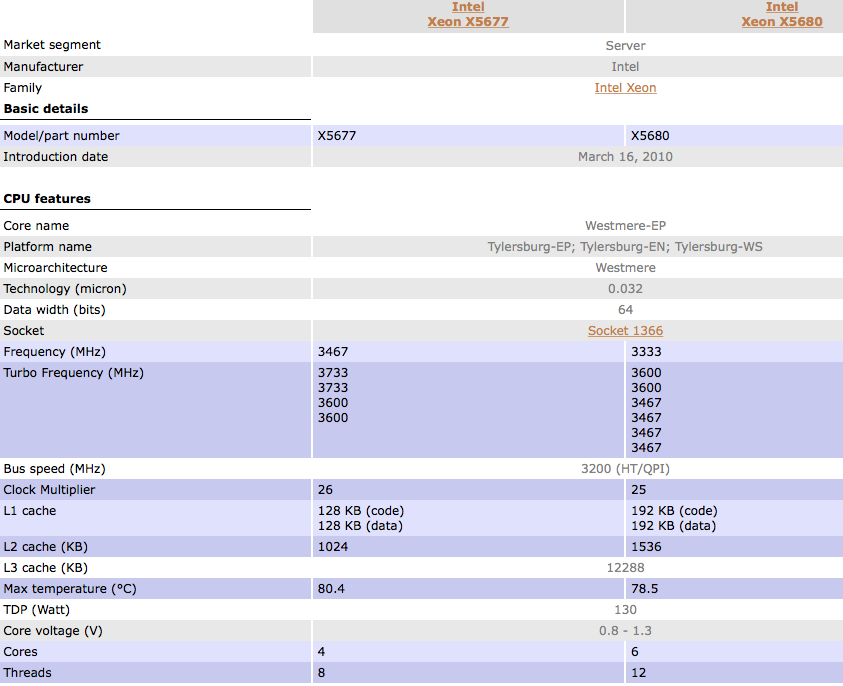Click the L1 cache label

tap(30, 511)
